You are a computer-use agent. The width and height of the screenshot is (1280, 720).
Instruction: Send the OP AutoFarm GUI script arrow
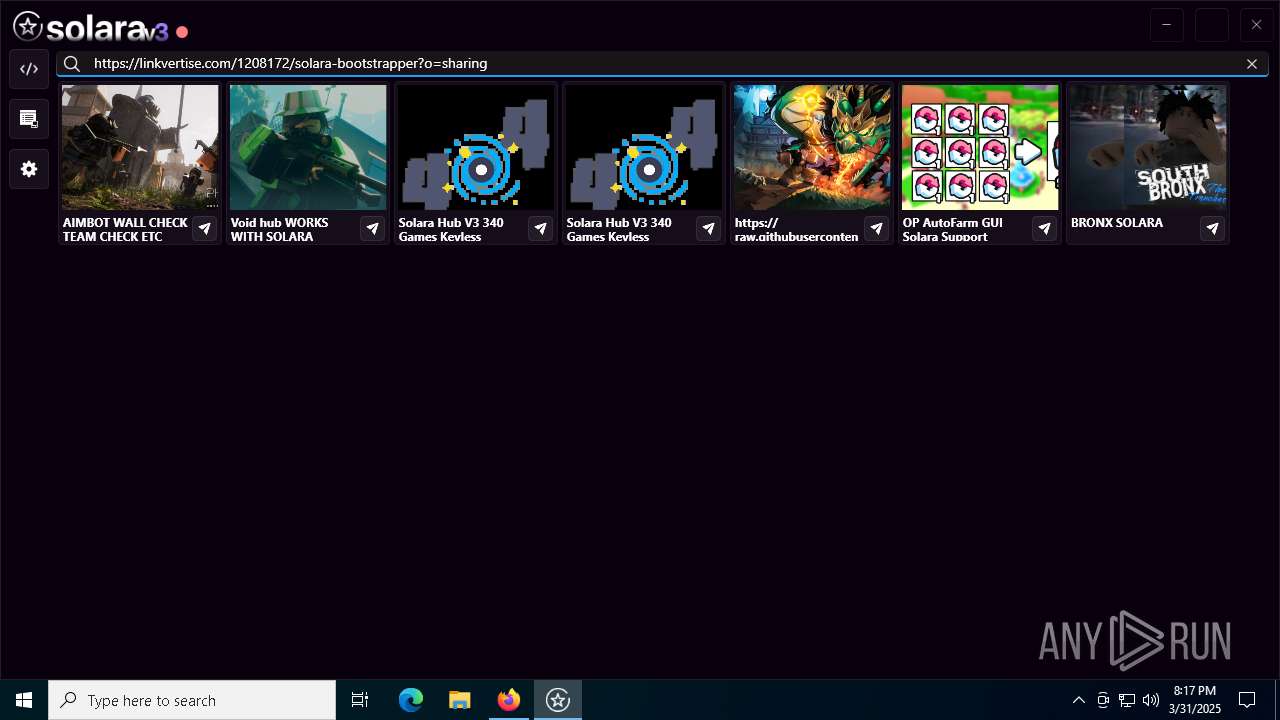pos(1044,229)
